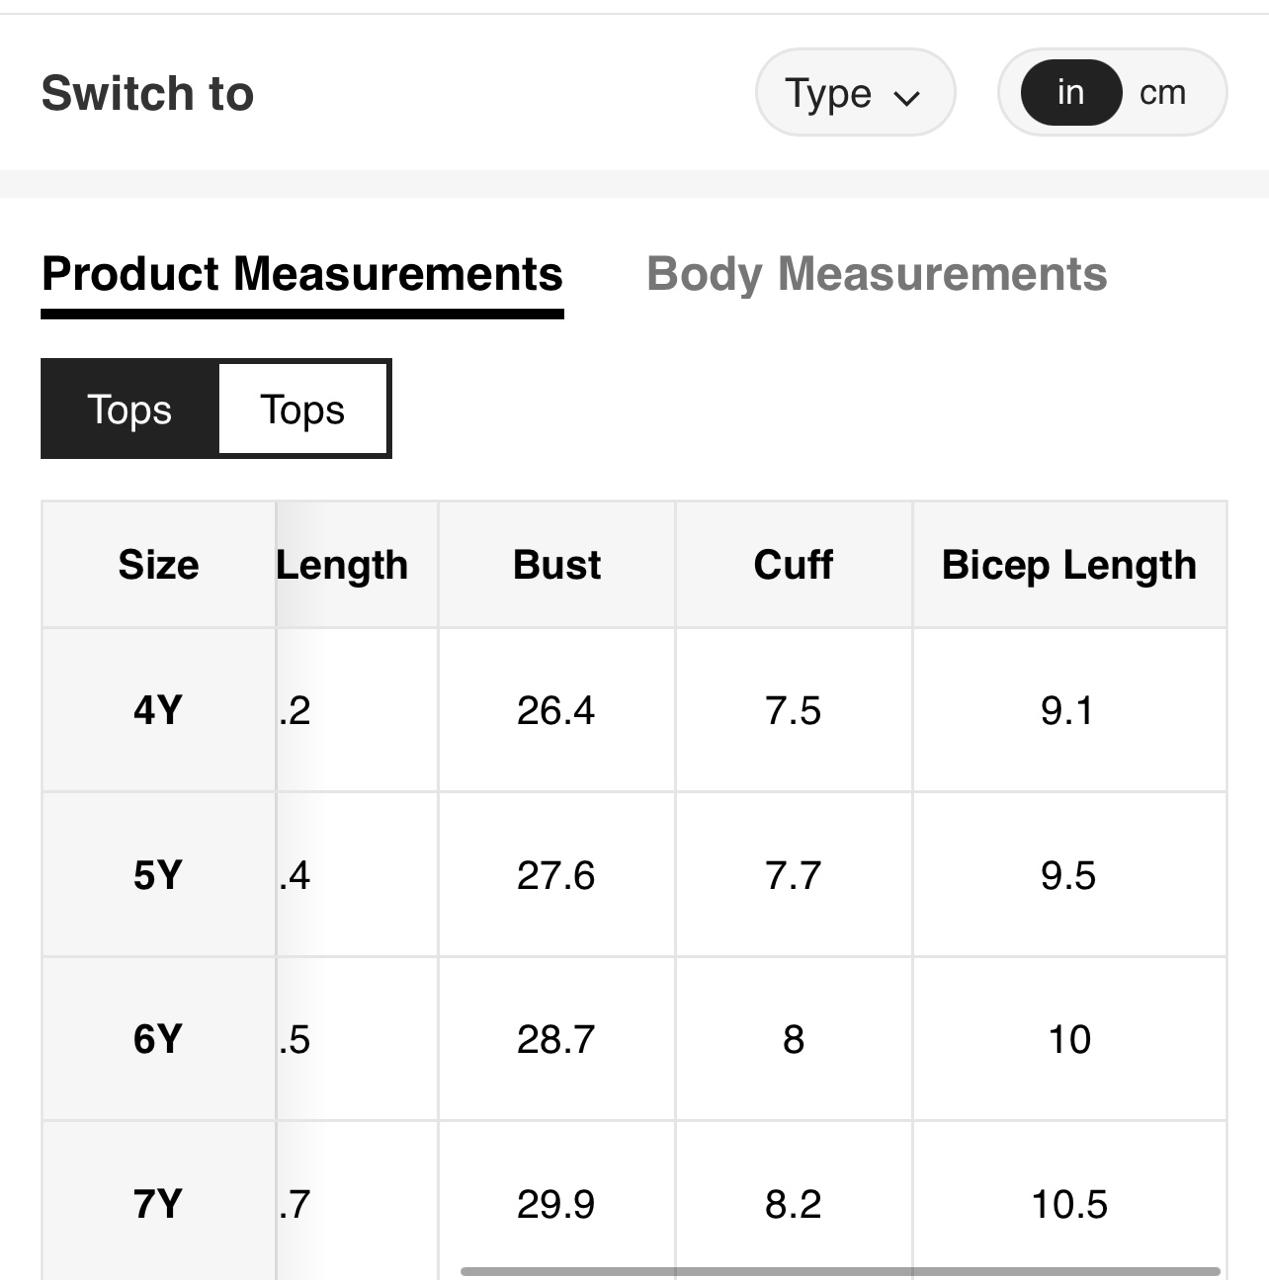Click the Length column header

click(x=344, y=565)
